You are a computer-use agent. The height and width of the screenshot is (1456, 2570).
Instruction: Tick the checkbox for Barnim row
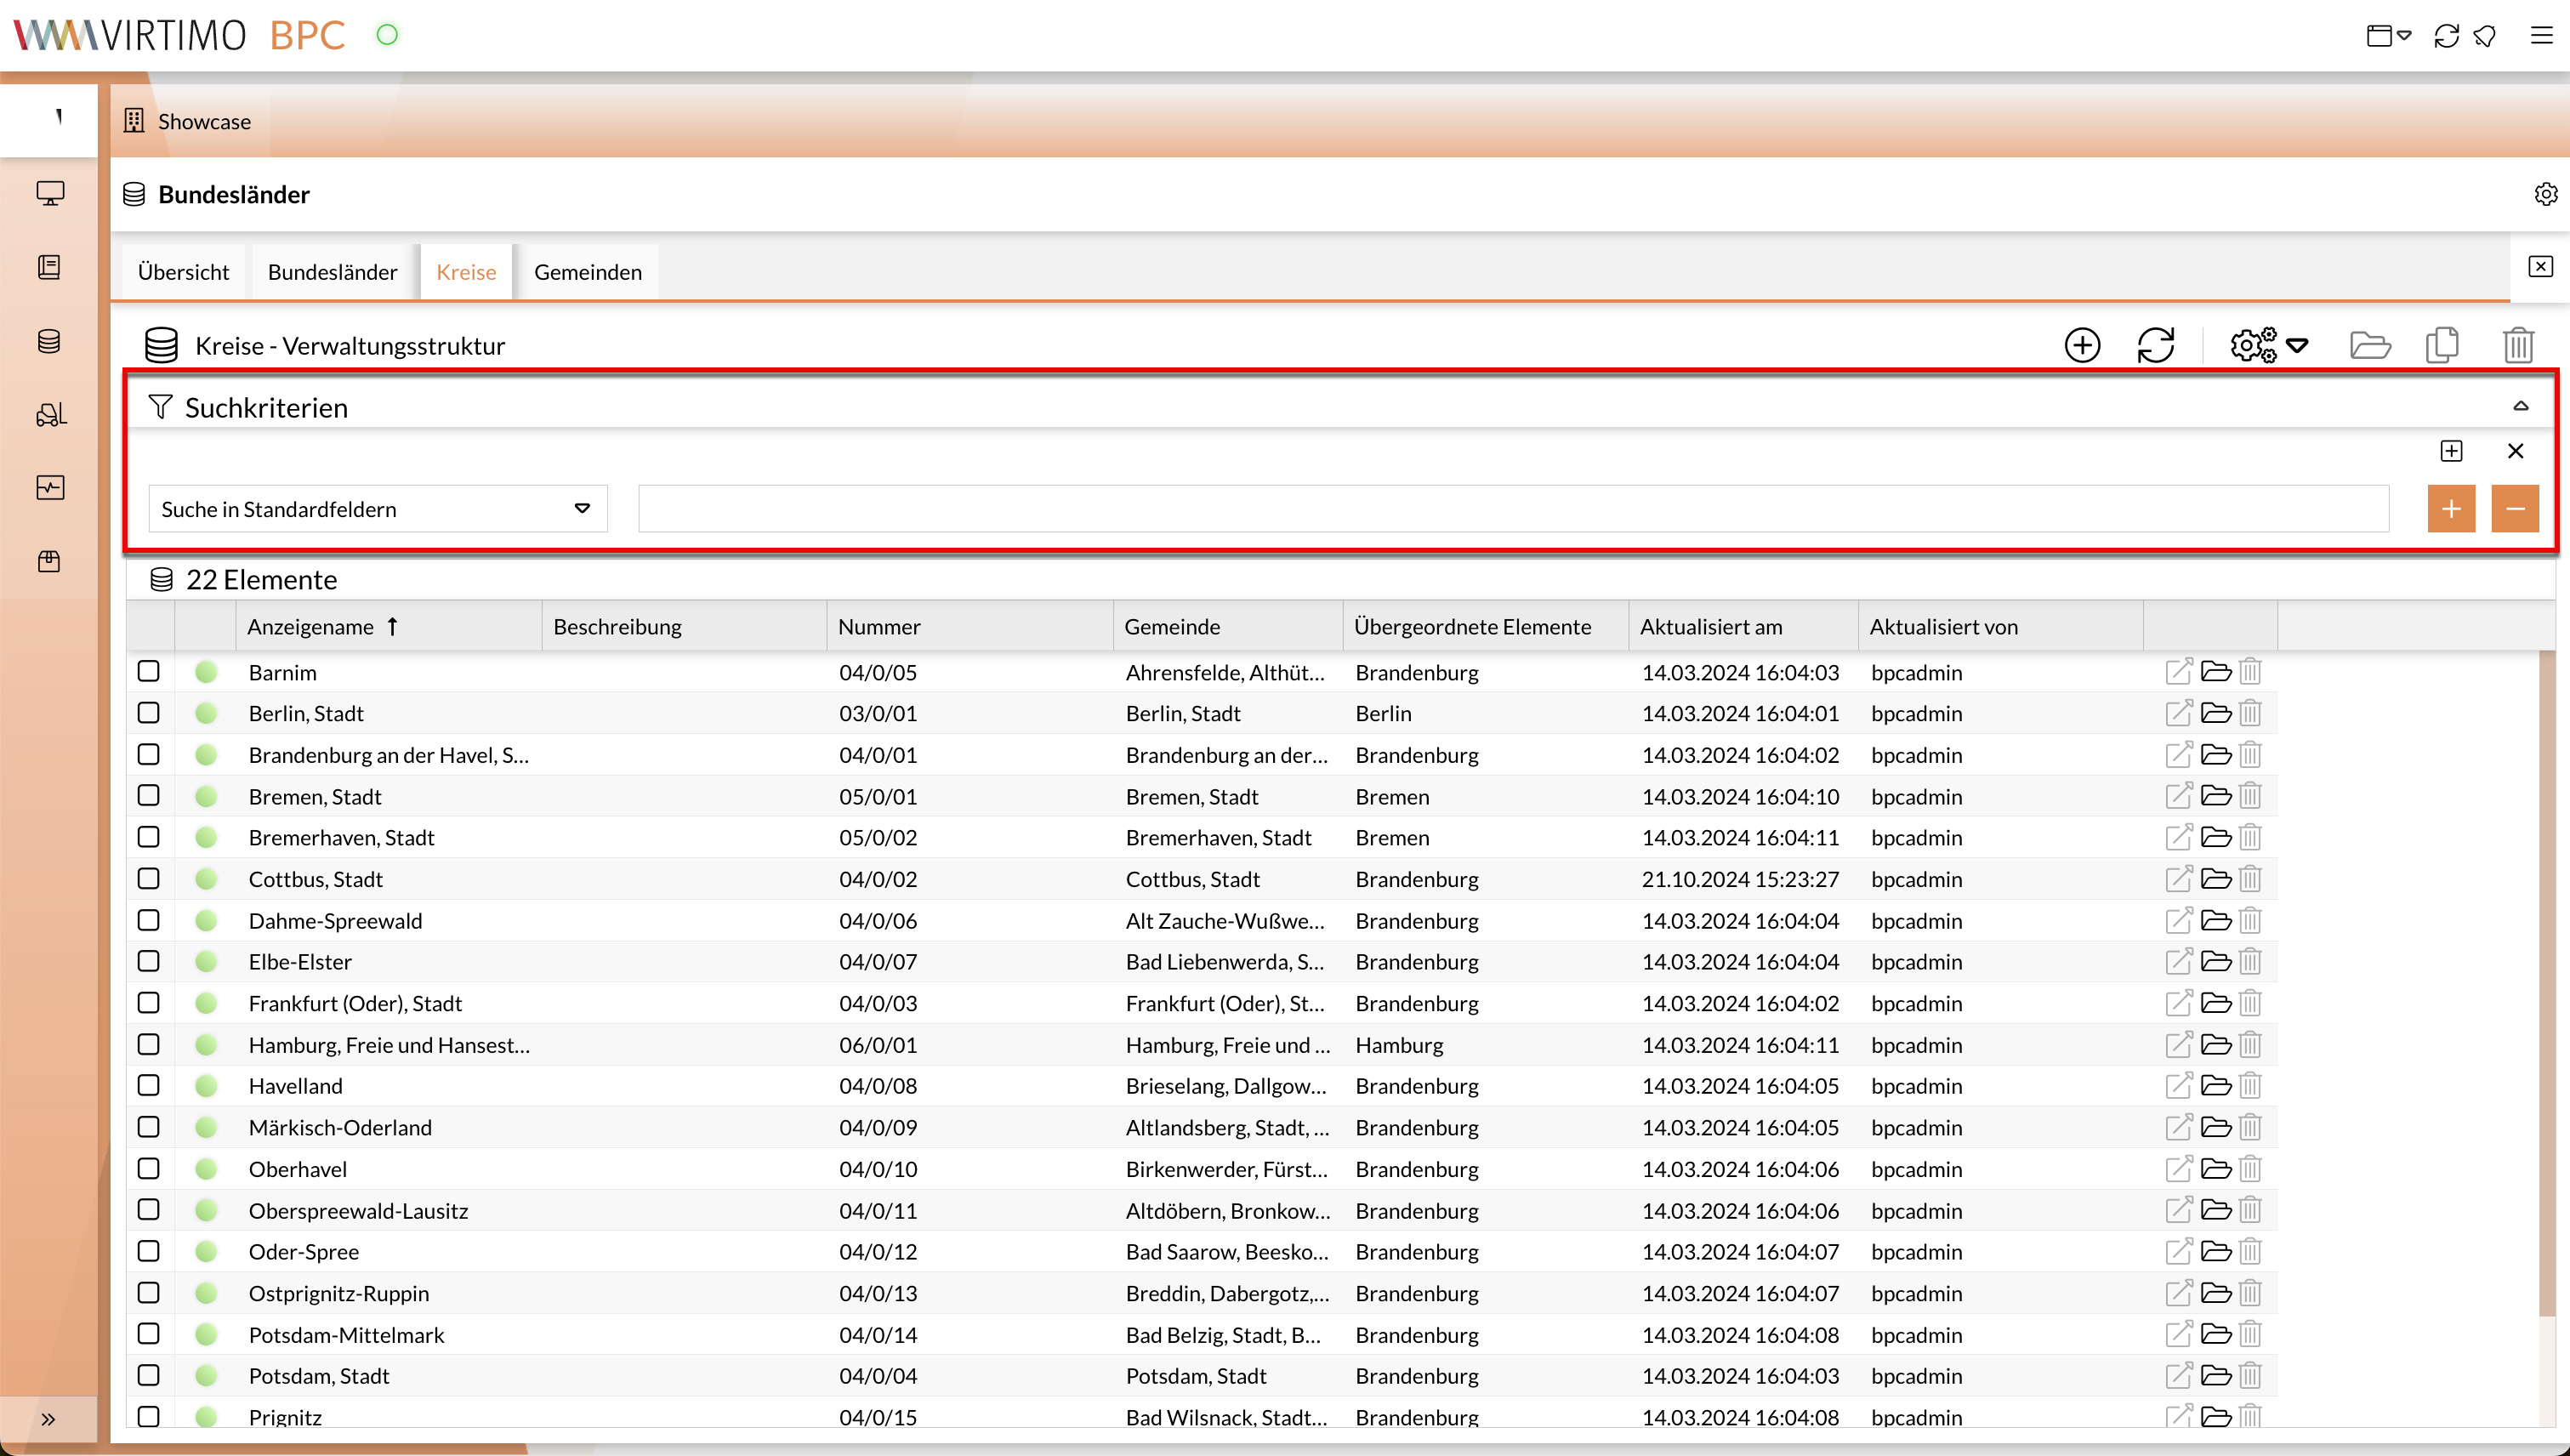click(149, 671)
